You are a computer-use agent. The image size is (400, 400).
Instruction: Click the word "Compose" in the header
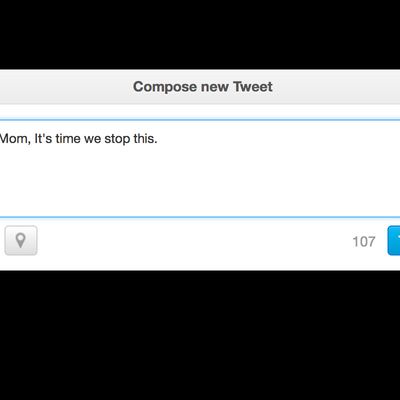pyautogui.click(x=165, y=87)
